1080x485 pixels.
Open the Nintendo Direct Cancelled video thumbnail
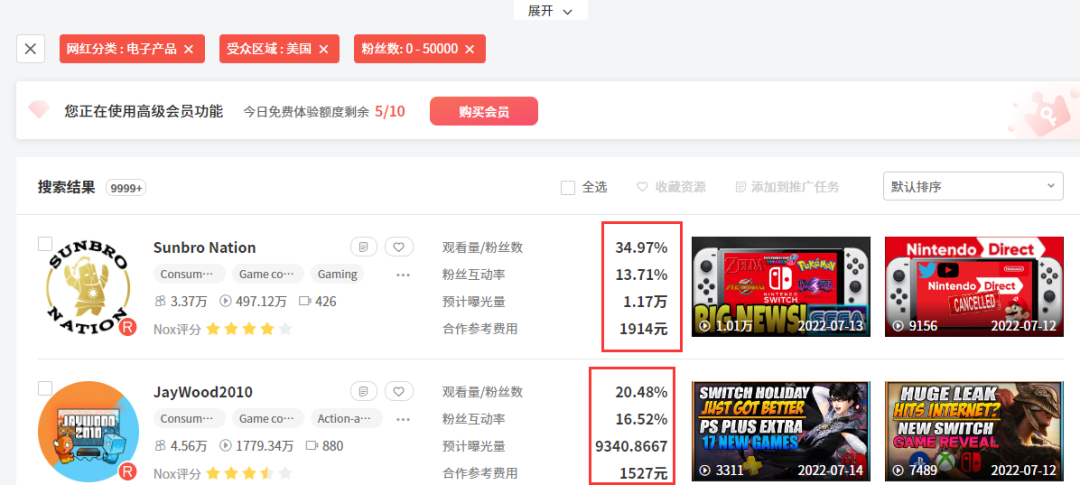[974, 287]
